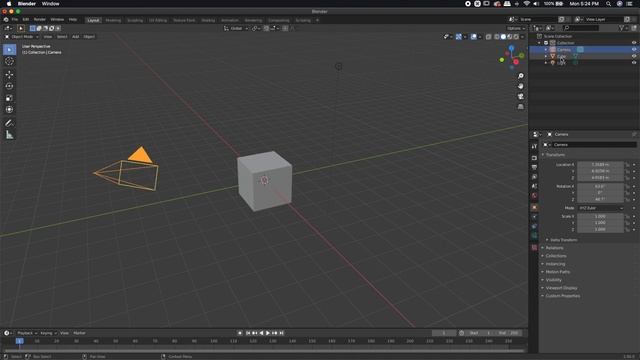This screenshot has width=640, height=360.
Task: Open the viewport Select menu
Action: [62, 37]
